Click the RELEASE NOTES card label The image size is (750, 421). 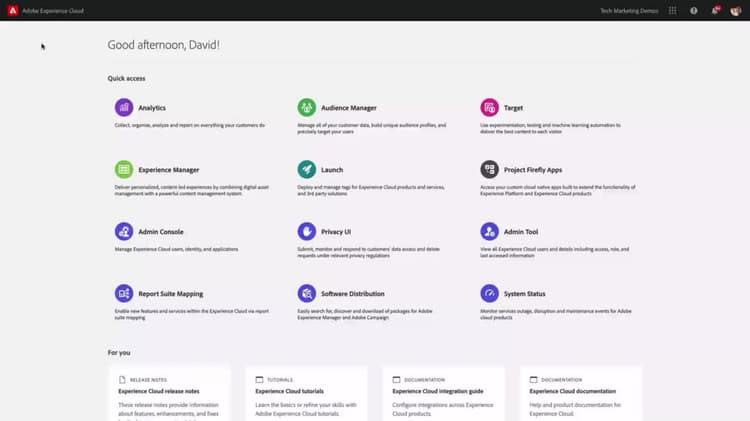148,380
